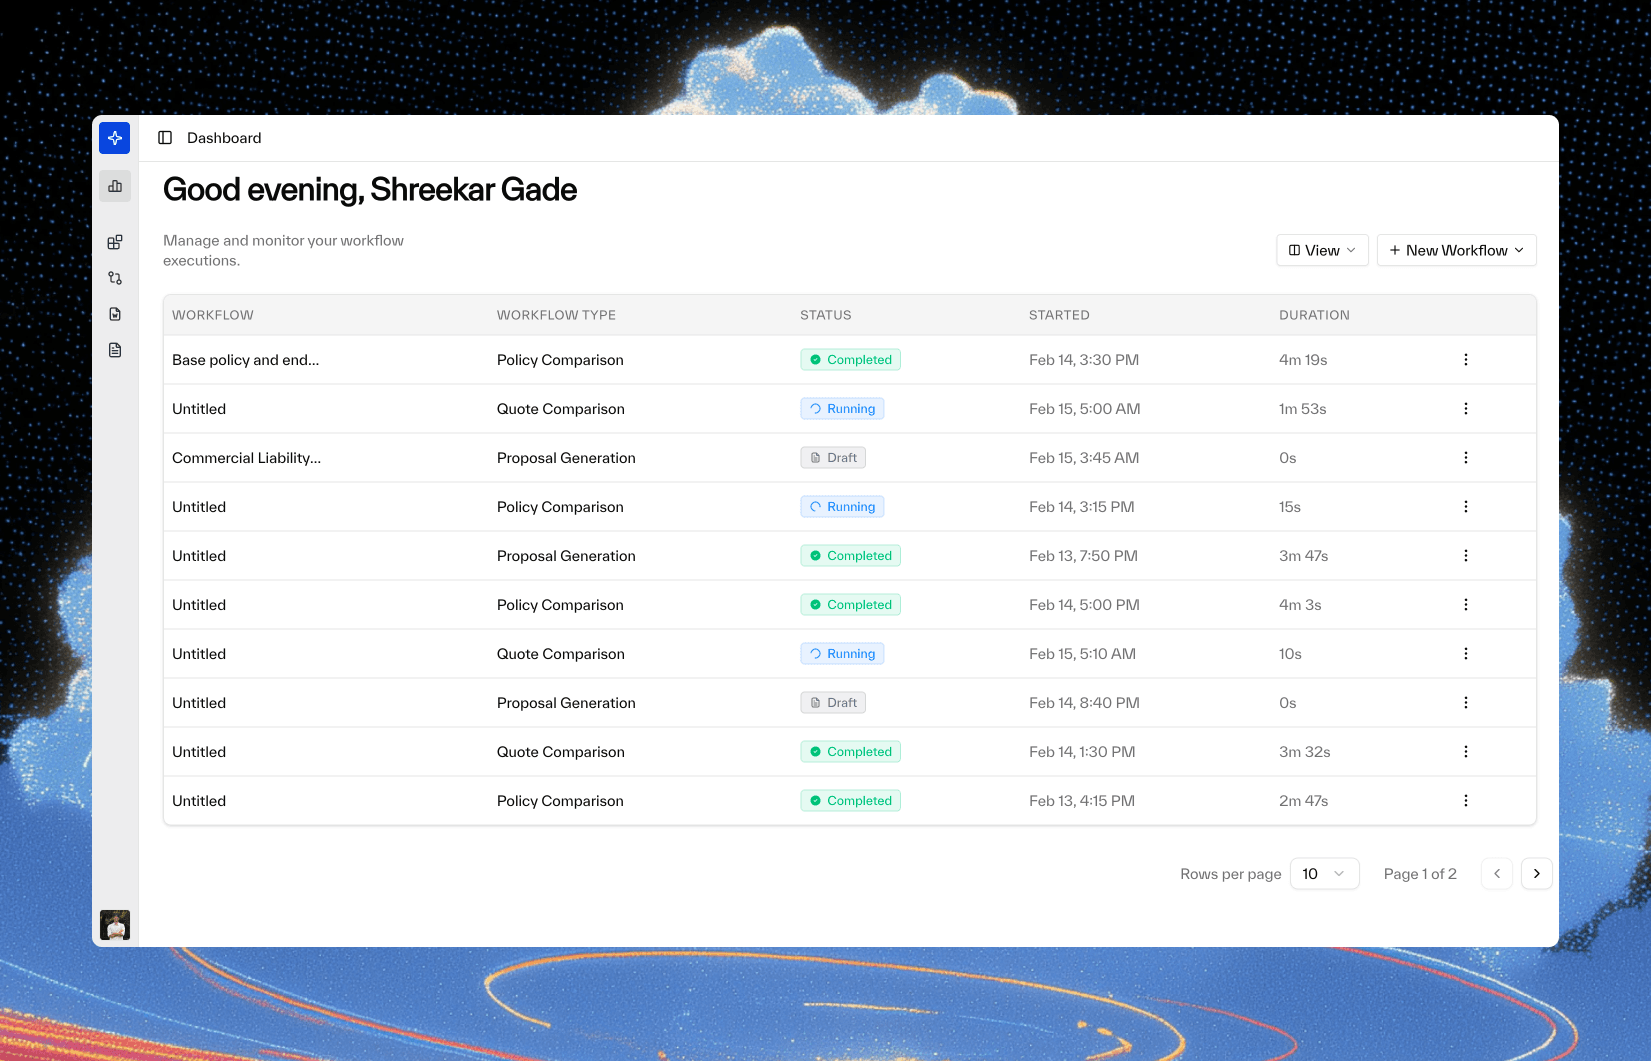Open actions menu for Feb 15, 5:00 AM row
The height and width of the screenshot is (1061, 1651).
click(1466, 409)
